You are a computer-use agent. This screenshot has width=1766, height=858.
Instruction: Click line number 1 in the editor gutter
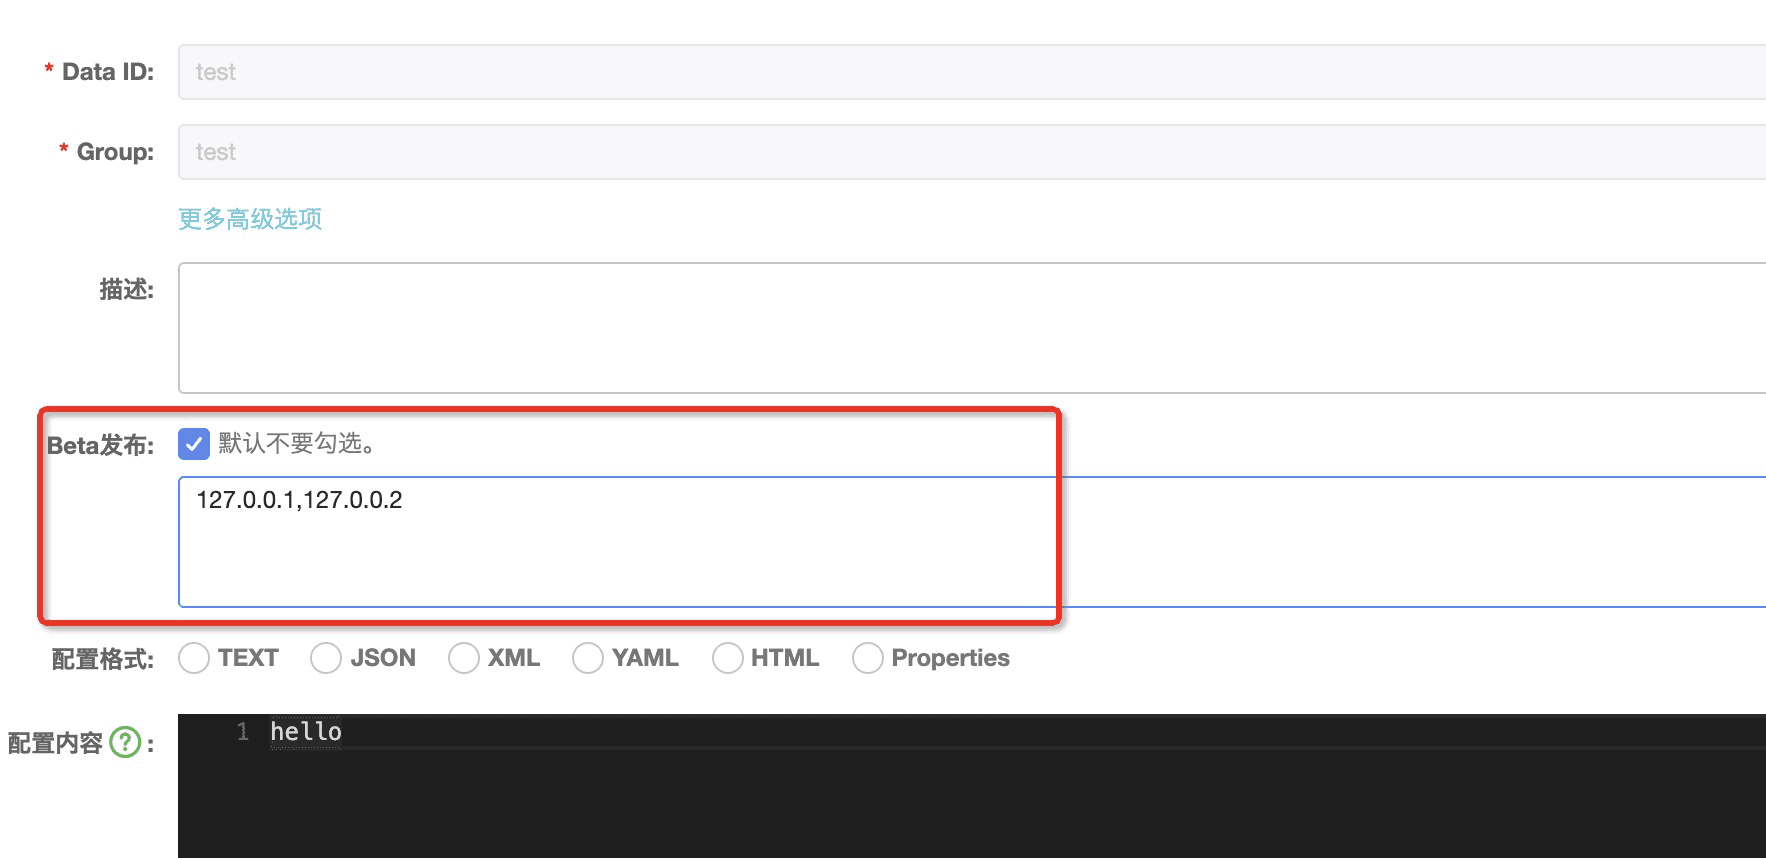243,732
